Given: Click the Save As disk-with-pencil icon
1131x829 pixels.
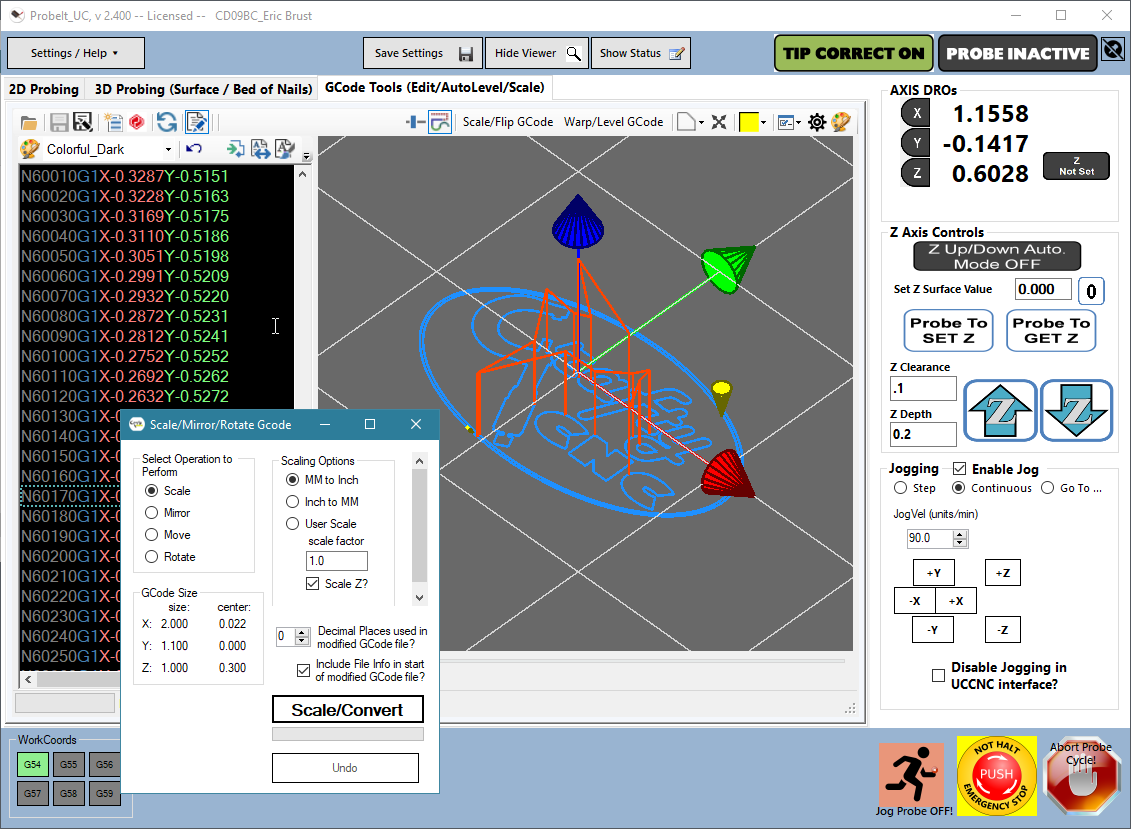Looking at the screenshot, I should 83,123.
